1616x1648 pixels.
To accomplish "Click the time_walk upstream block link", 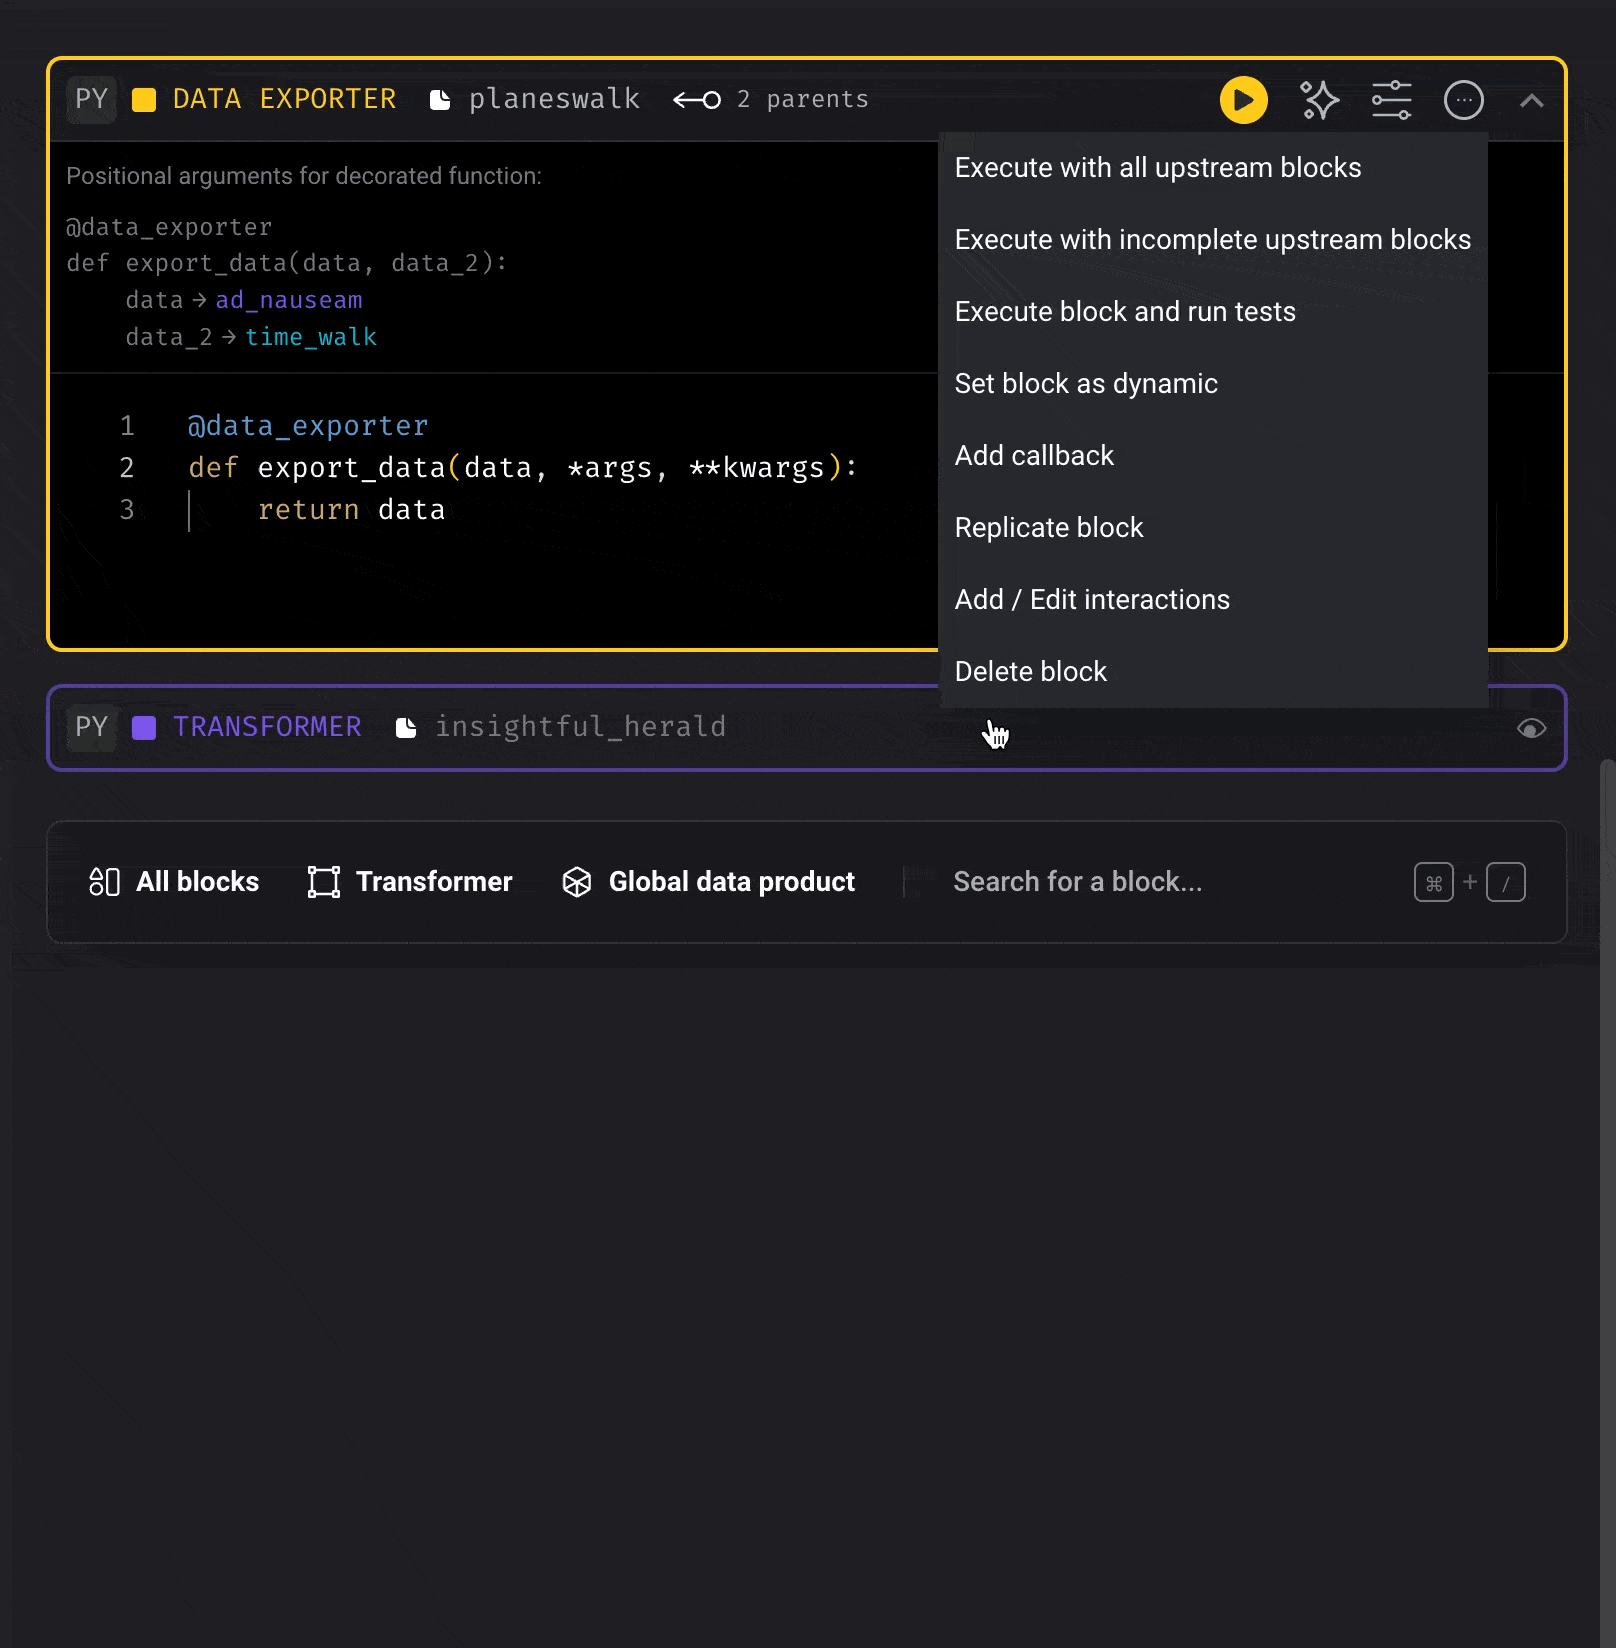I will tap(311, 337).
